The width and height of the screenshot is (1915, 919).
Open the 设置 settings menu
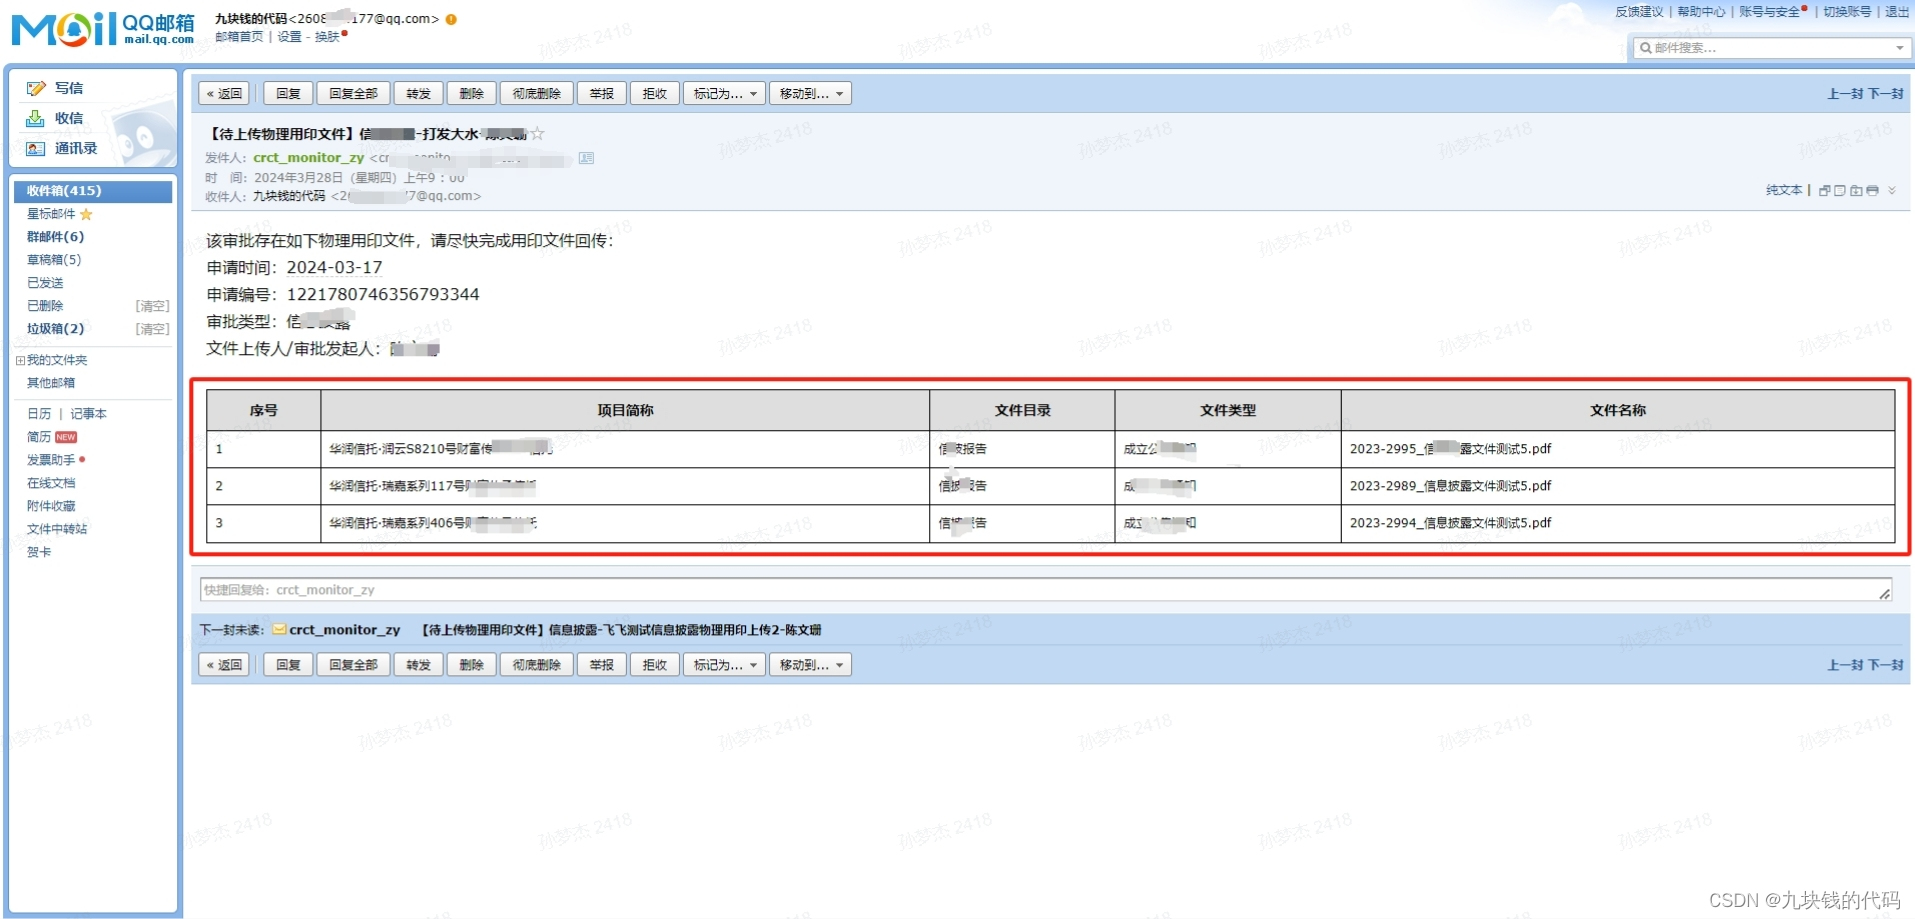288,36
